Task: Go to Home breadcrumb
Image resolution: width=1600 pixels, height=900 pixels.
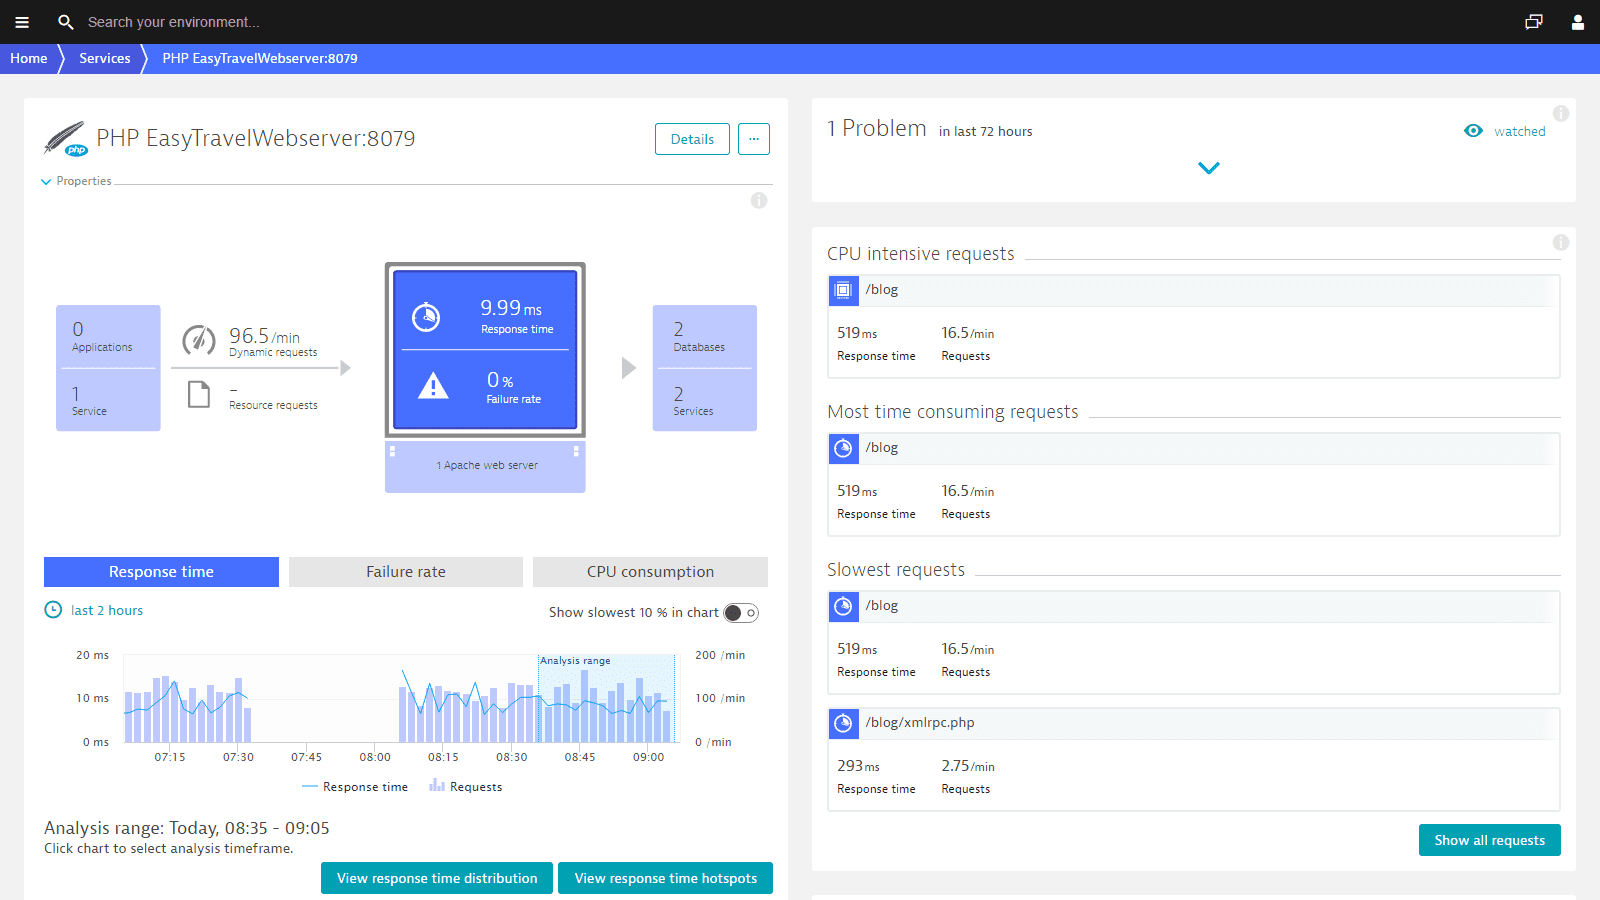Action: (29, 58)
